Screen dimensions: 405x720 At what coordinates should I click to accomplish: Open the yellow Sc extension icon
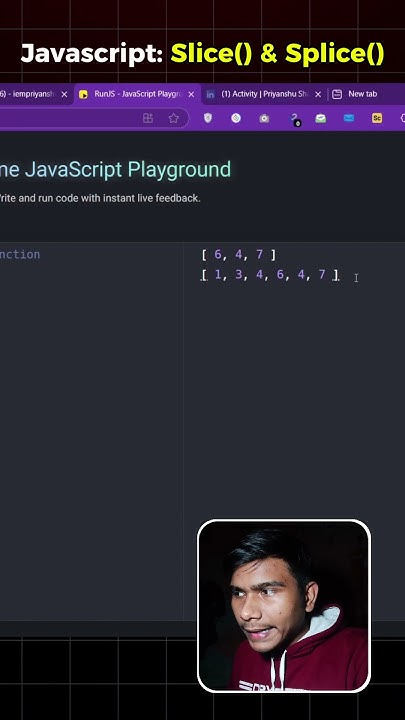(x=377, y=118)
